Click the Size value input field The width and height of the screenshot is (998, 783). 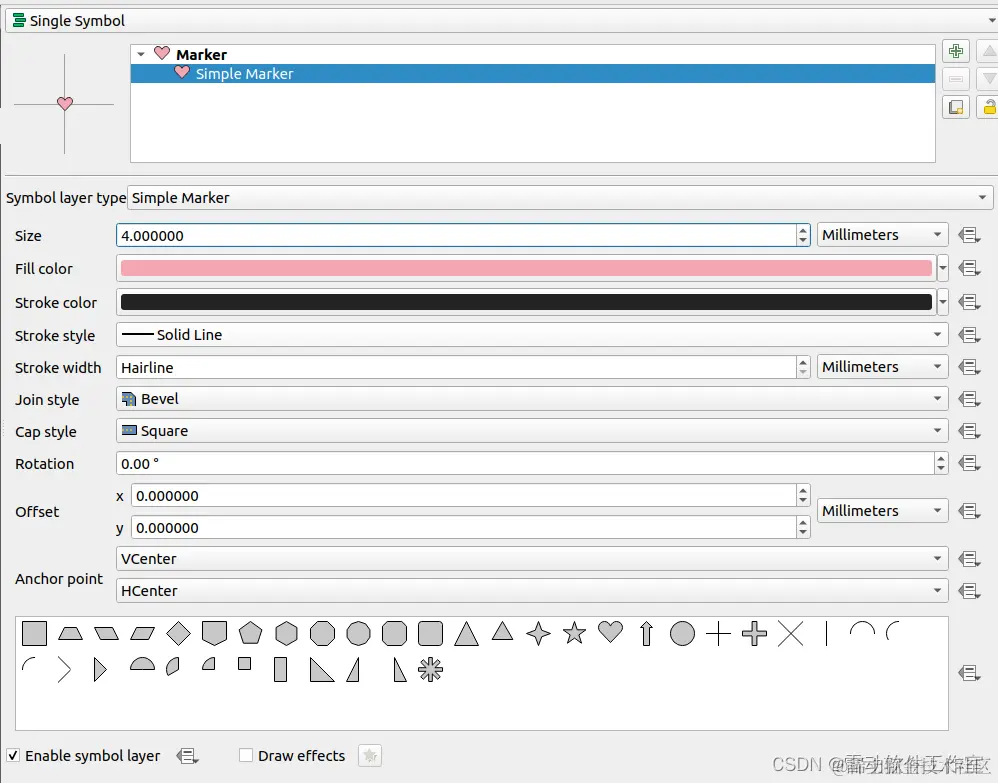pos(456,236)
